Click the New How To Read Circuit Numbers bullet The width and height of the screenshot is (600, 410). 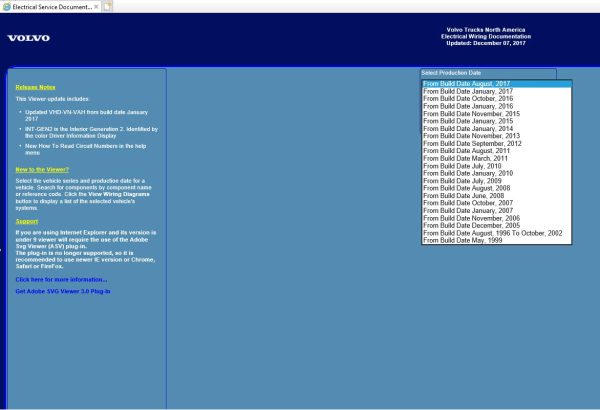click(x=85, y=149)
